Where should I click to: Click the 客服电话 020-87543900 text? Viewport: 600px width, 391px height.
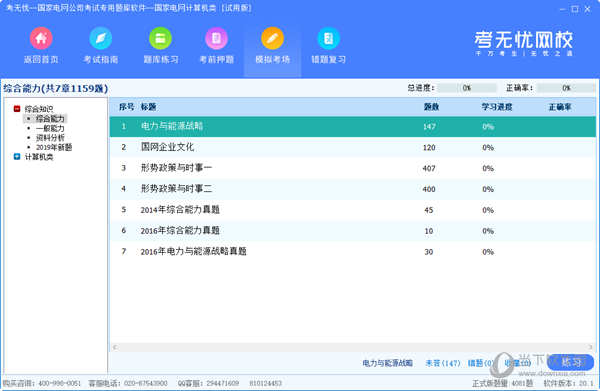click(x=128, y=383)
